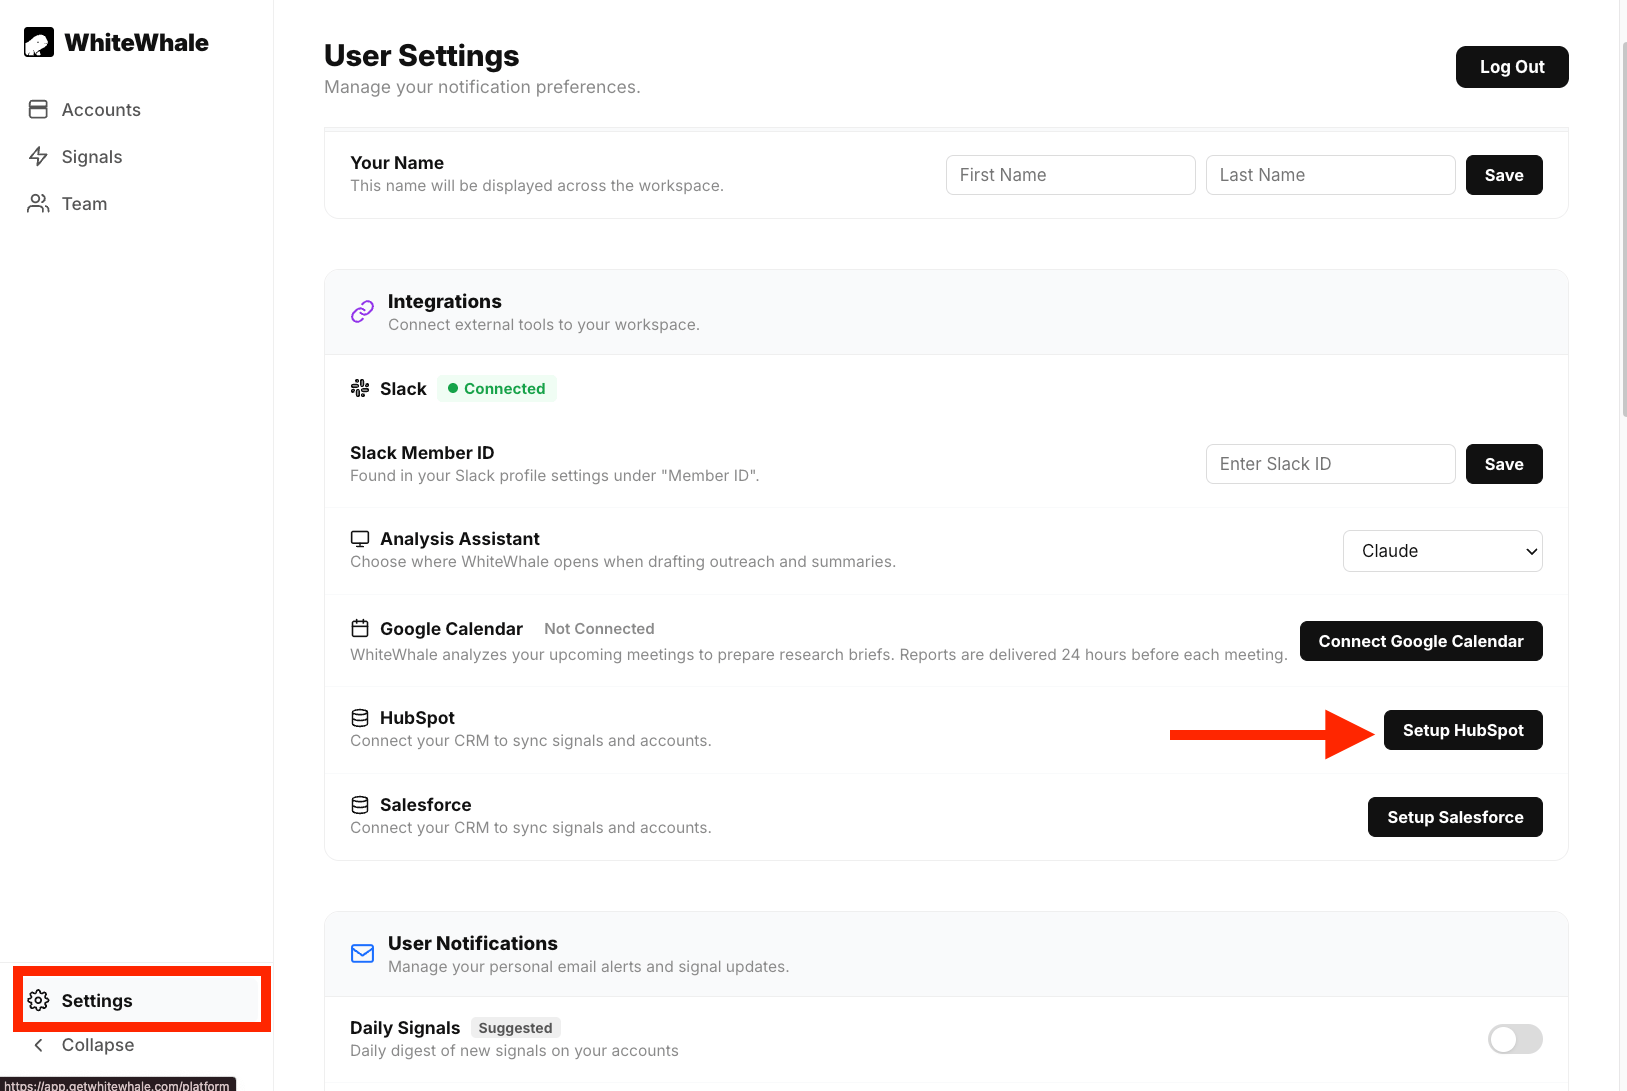Click the Slack Connected status badge

tap(497, 388)
